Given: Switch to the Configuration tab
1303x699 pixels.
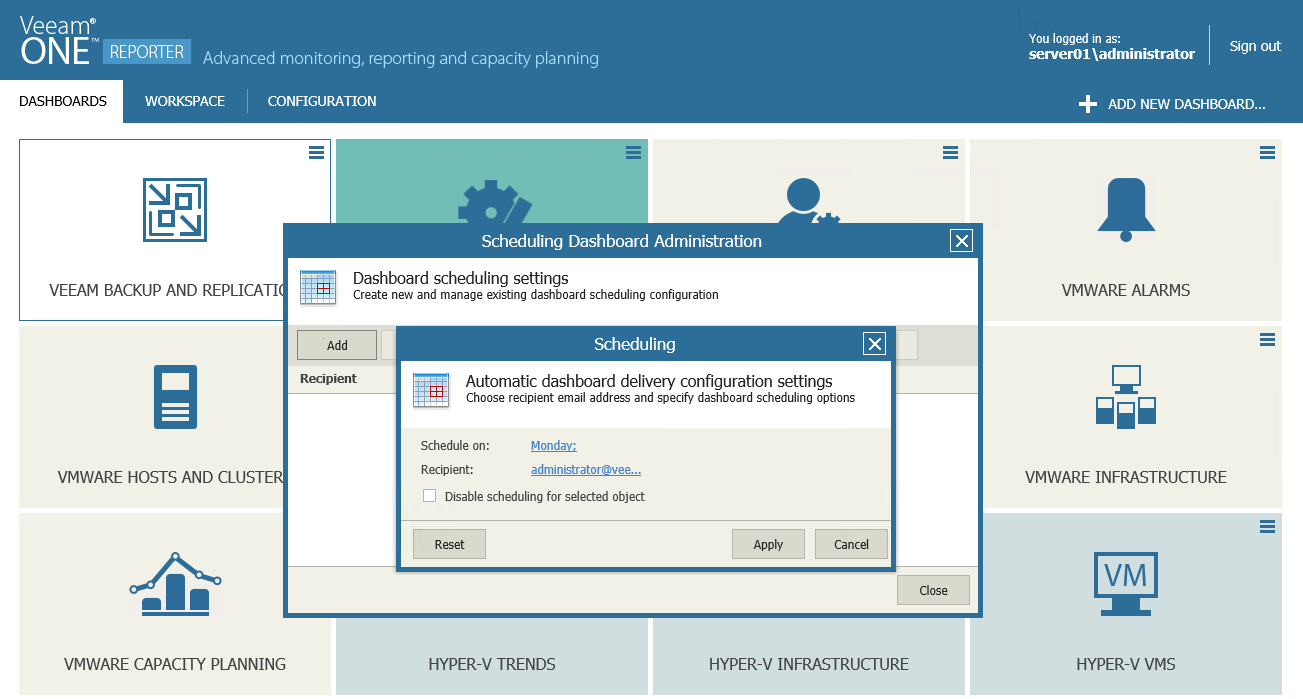Looking at the screenshot, I should (322, 101).
